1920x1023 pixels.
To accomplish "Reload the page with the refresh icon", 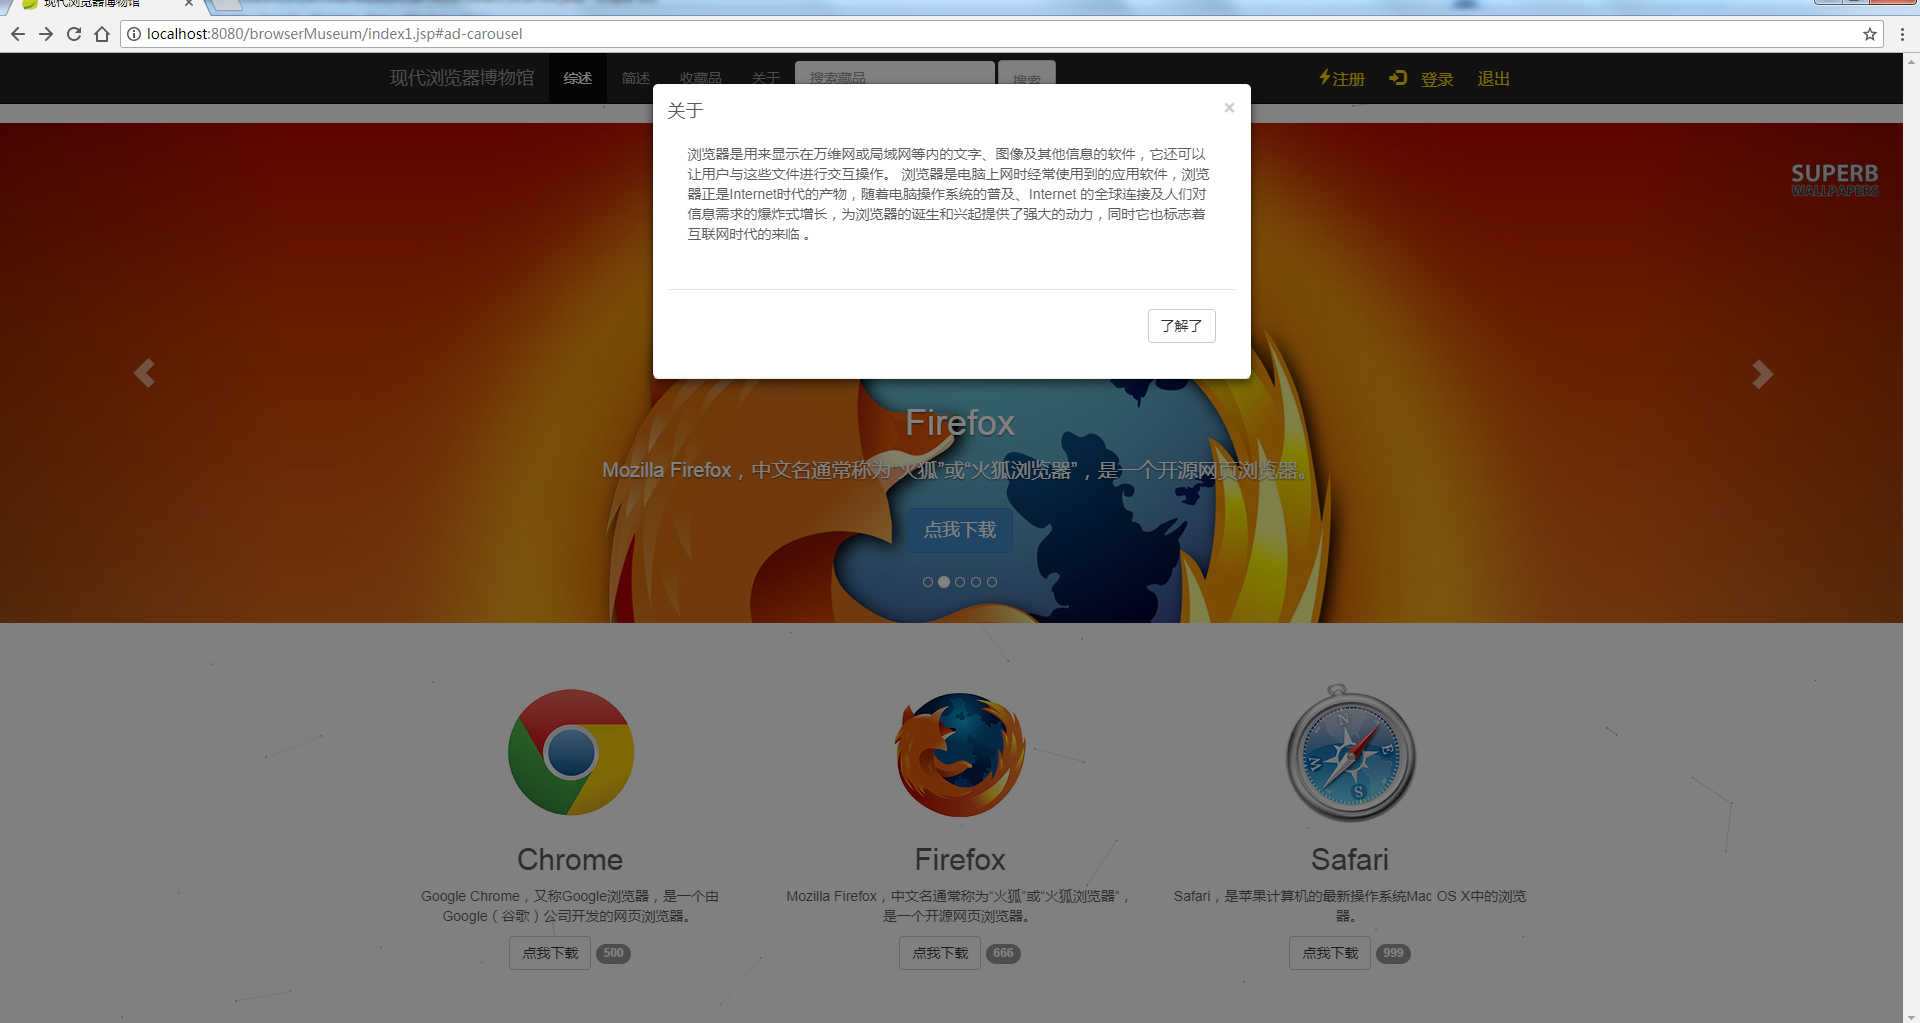I will tap(74, 34).
